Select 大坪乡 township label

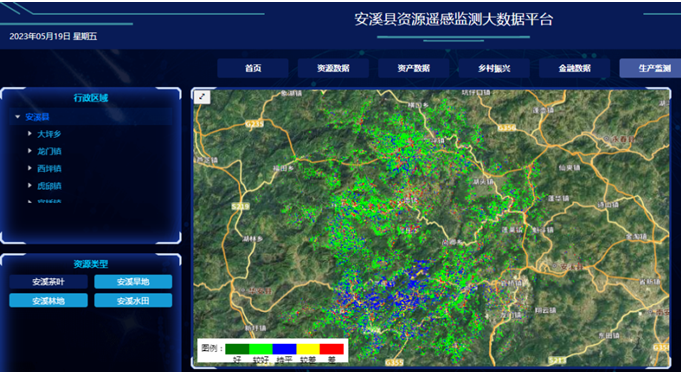click(49, 134)
